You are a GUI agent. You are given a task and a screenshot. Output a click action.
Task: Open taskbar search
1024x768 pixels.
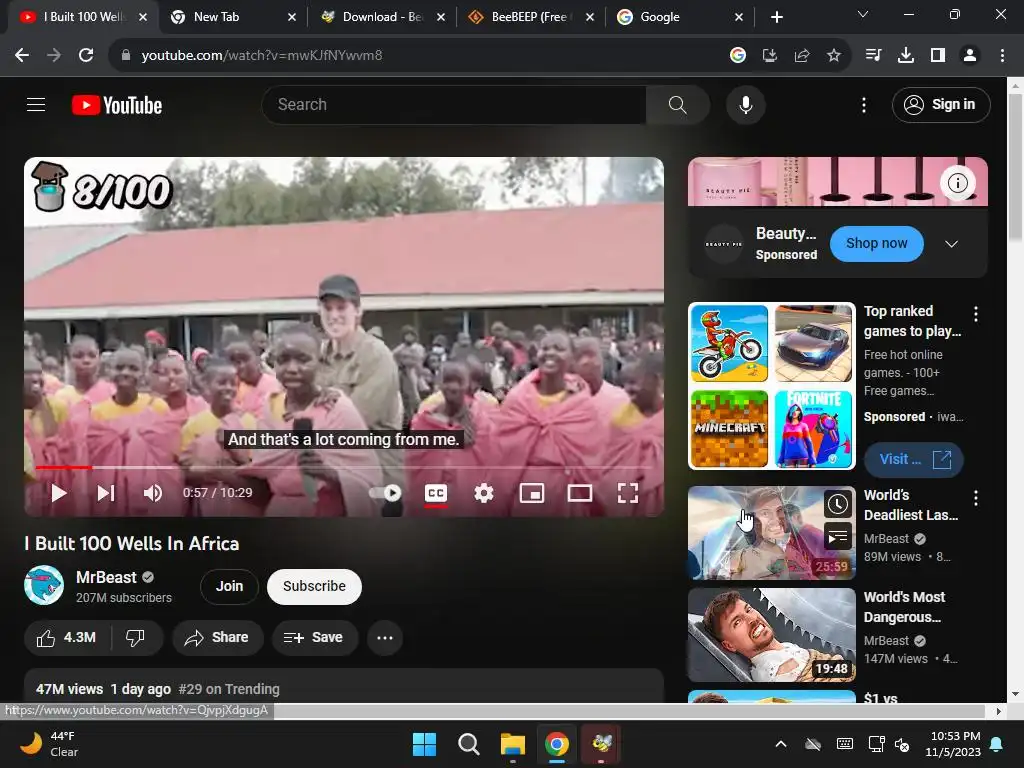pyautogui.click(x=468, y=744)
